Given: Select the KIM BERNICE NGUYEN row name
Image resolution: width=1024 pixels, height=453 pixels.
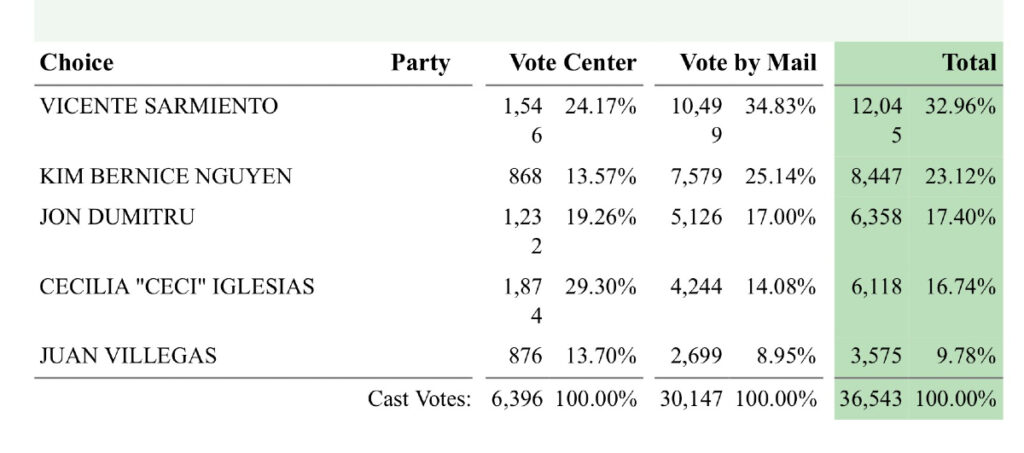Looking at the screenshot, I should 166,176.
